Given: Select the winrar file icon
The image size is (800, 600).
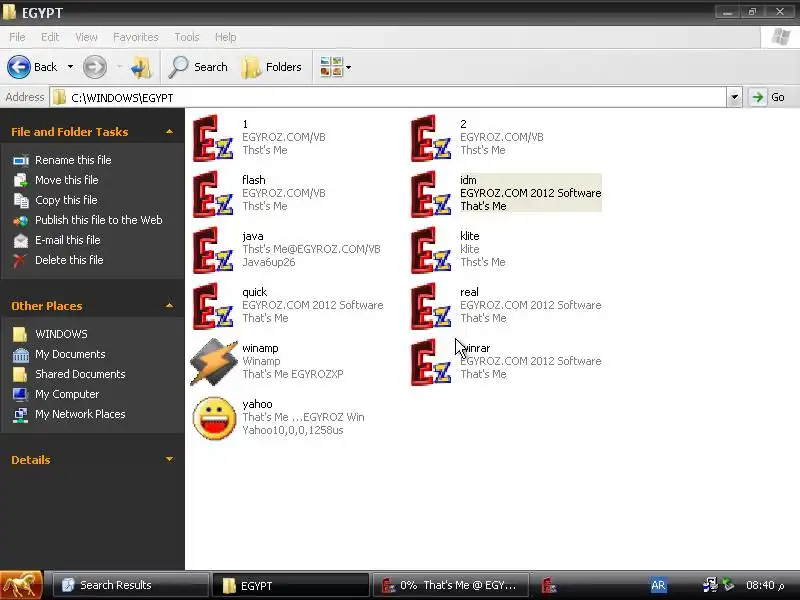Looking at the screenshot, I should [x=431, y=363].
